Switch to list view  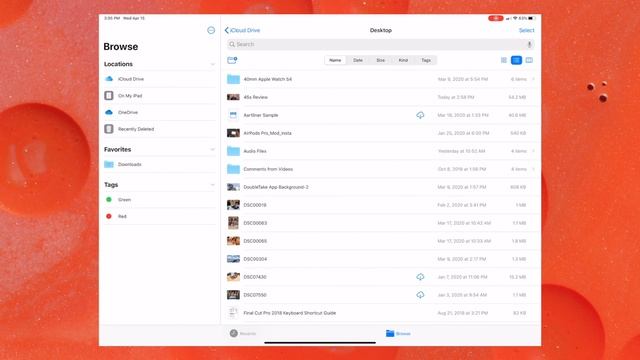coord(516,60)
